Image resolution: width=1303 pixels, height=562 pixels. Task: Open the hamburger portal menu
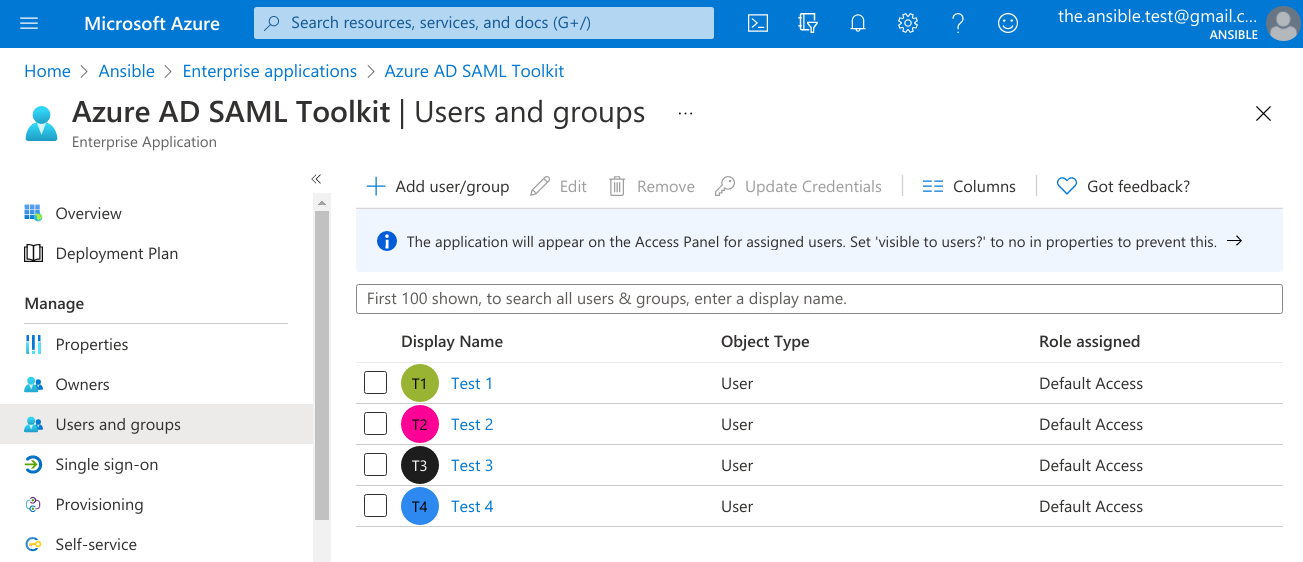pyautogui.click(x=29, y=23)
